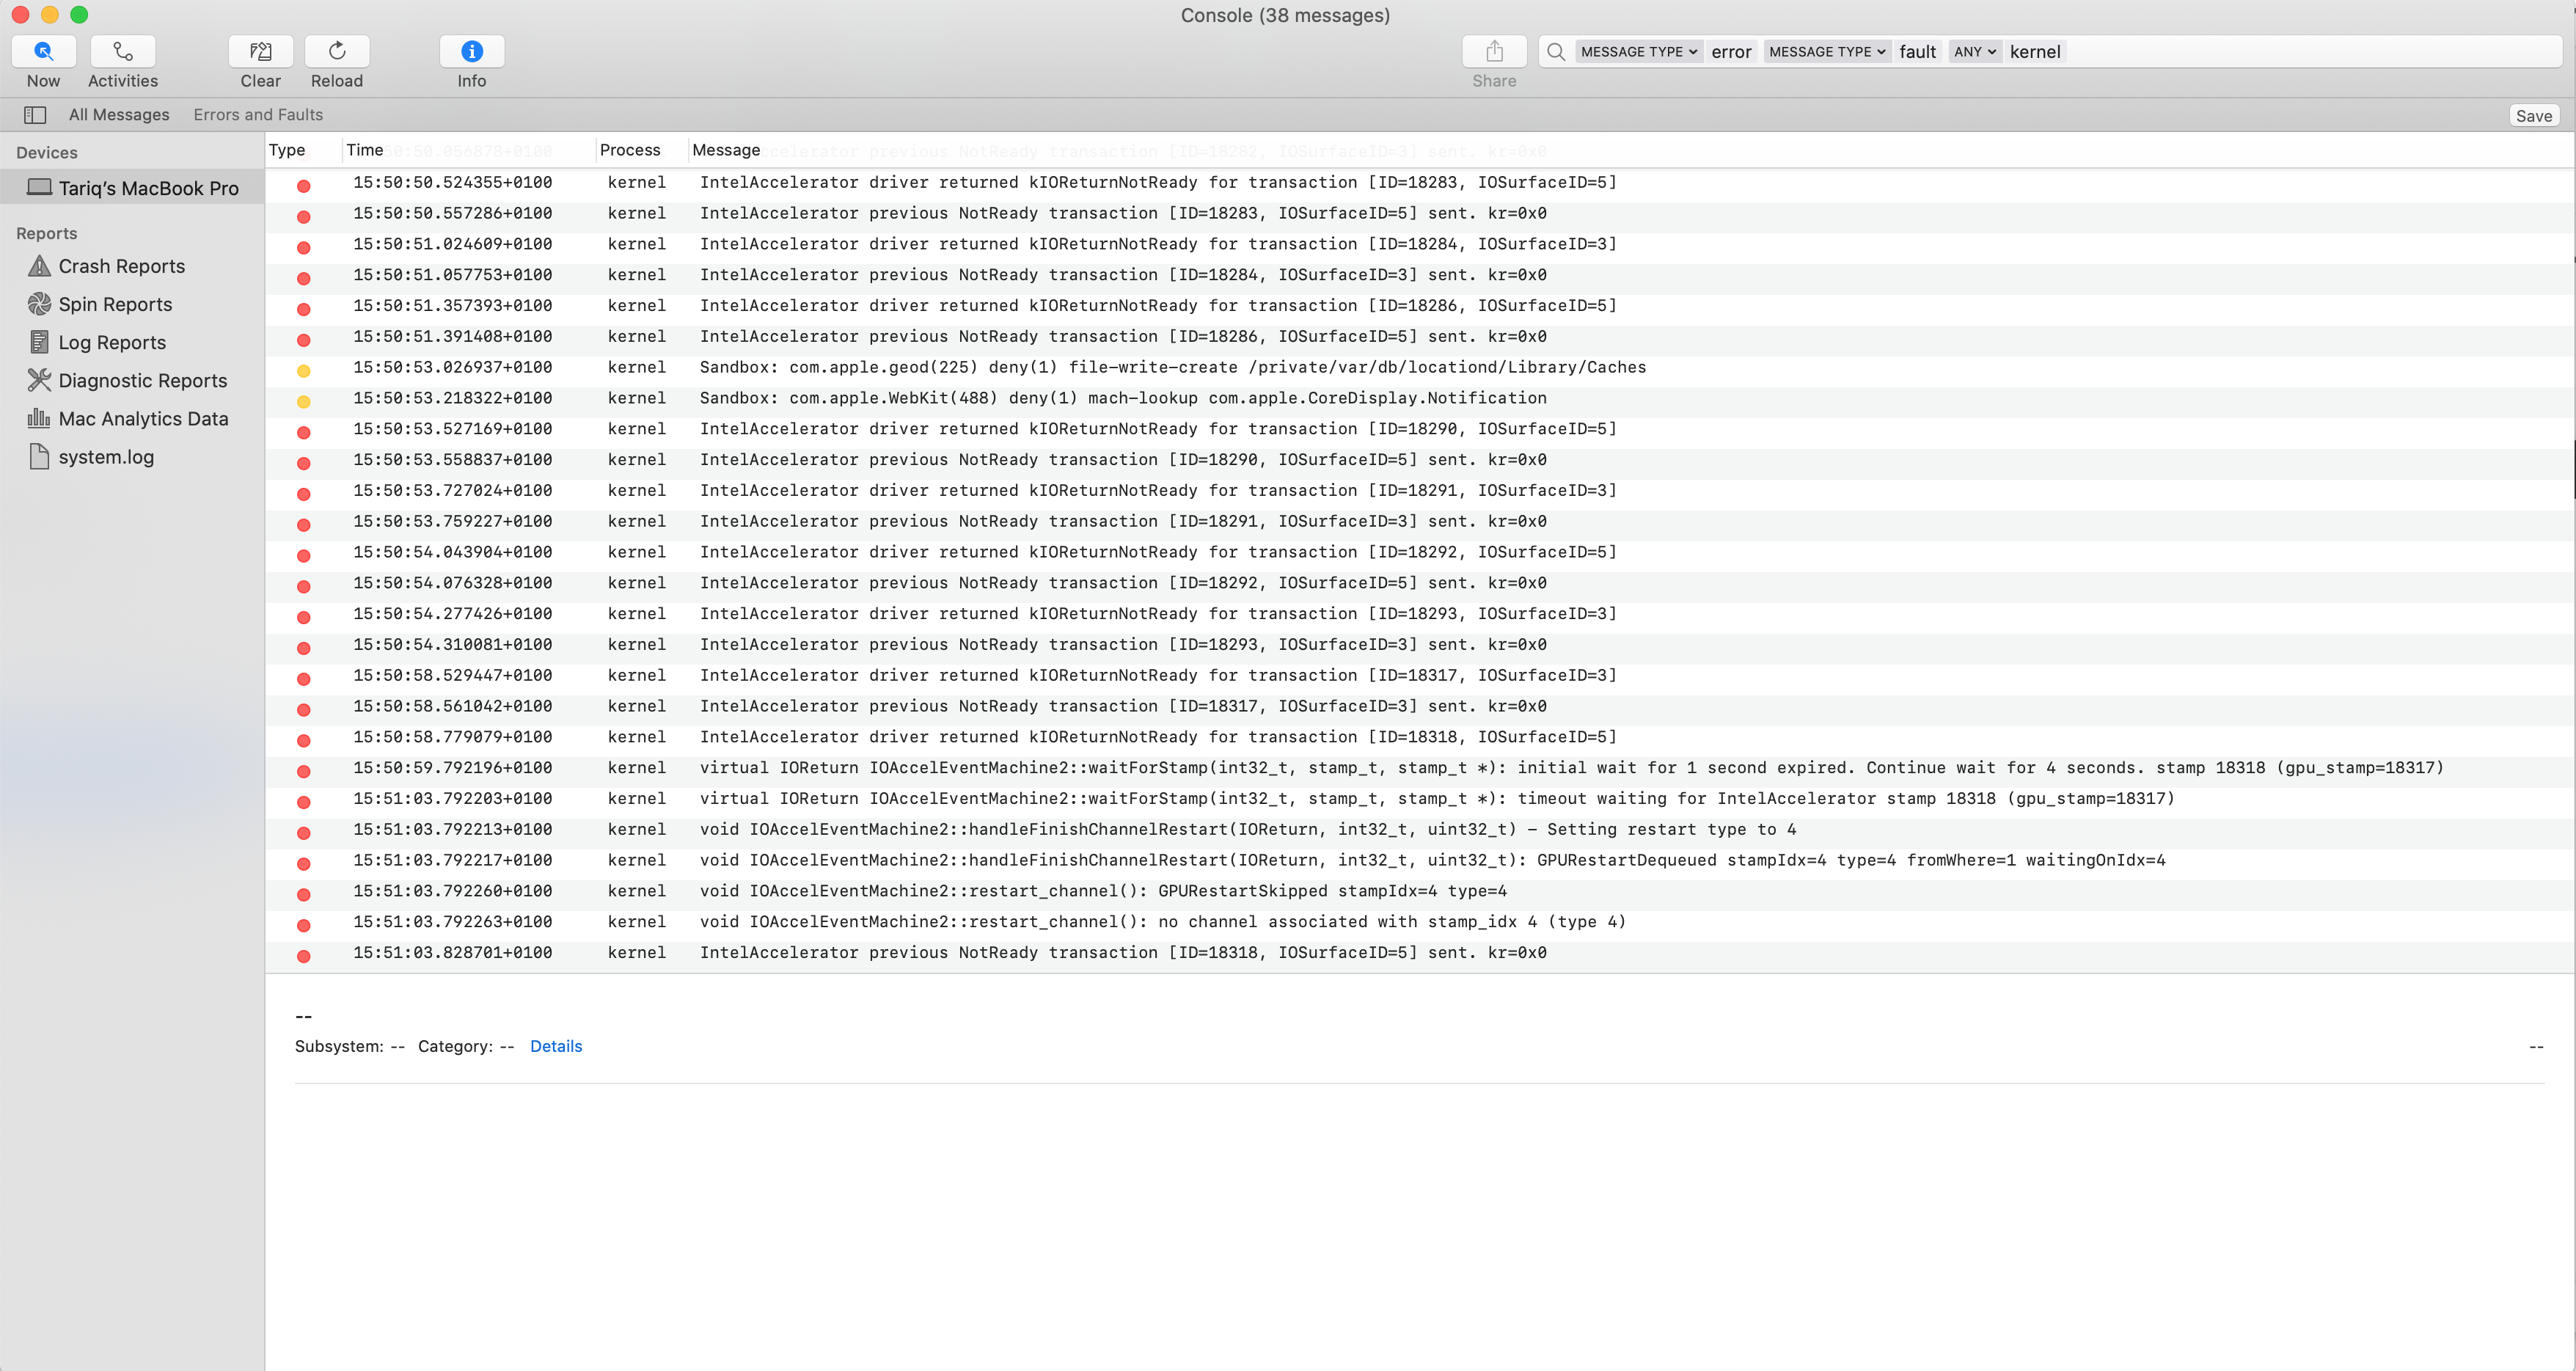Clear the log with the Clear icon
Image resolution: width=2576 pixels, height=1371 pixels.
pos(260,51)
